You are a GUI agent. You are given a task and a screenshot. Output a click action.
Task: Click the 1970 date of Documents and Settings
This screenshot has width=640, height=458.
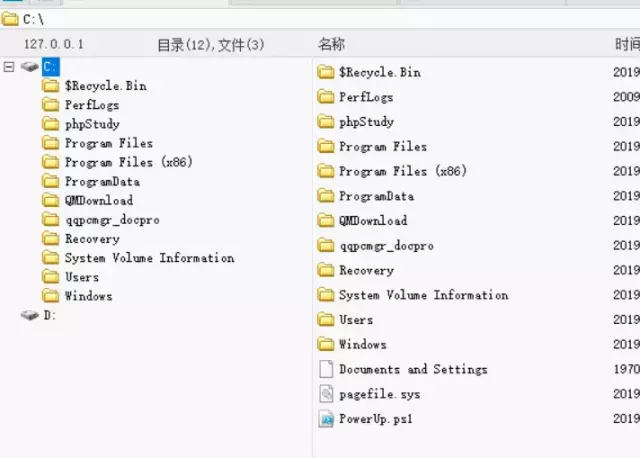[x=627, y=369]
